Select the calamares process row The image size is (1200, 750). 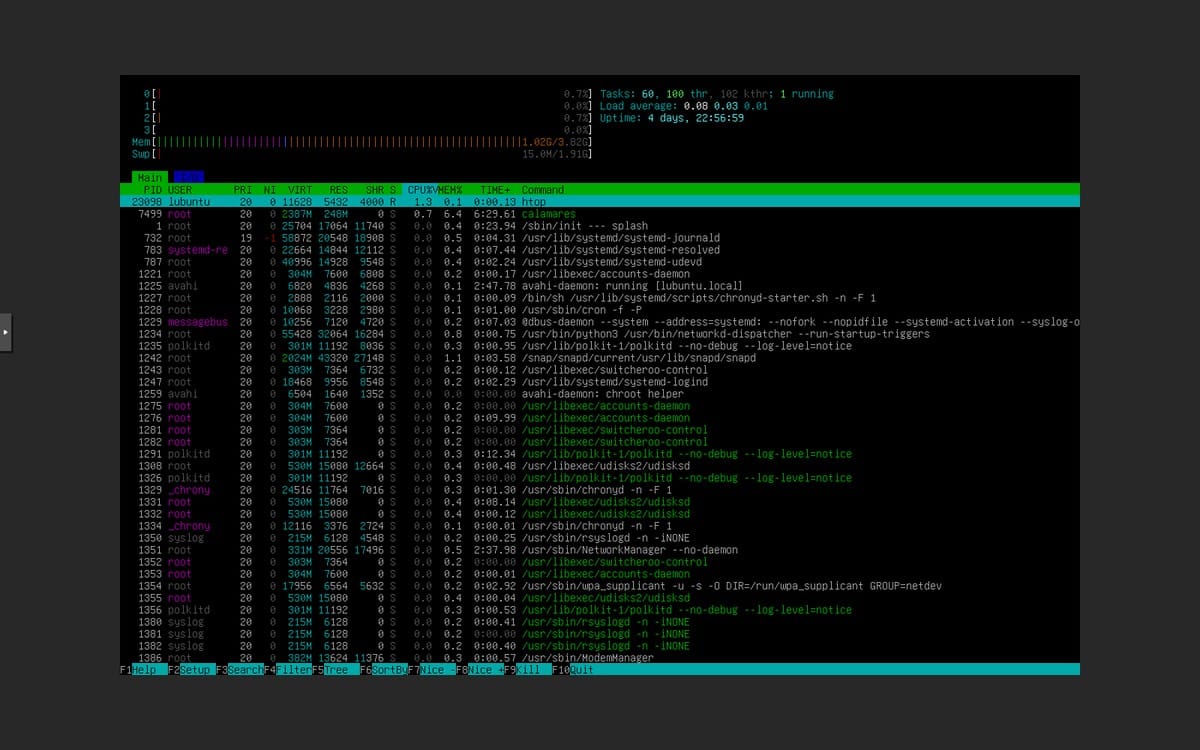click(600, 213)
